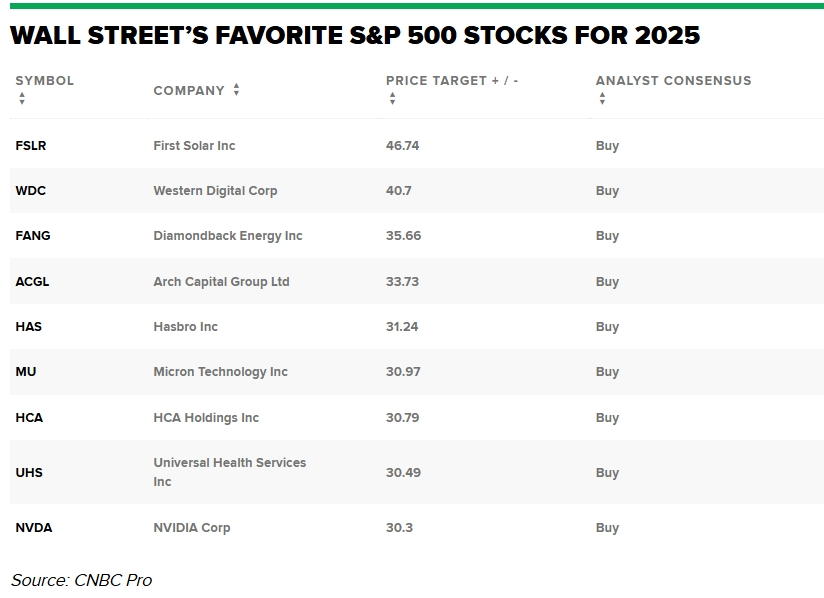Screen dimensions: 824x598
Task: Select First Solar Inc company name
Action: point(194,146)
